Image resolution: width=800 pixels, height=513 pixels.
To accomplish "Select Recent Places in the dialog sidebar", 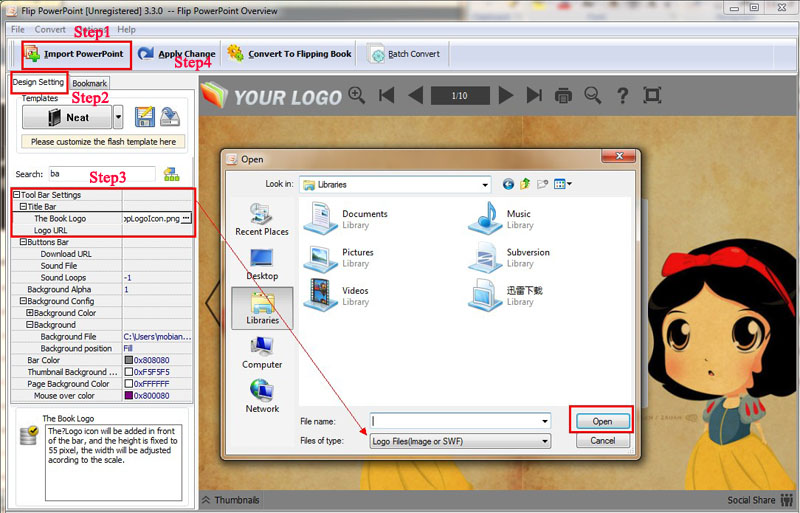I will point(262,219).
